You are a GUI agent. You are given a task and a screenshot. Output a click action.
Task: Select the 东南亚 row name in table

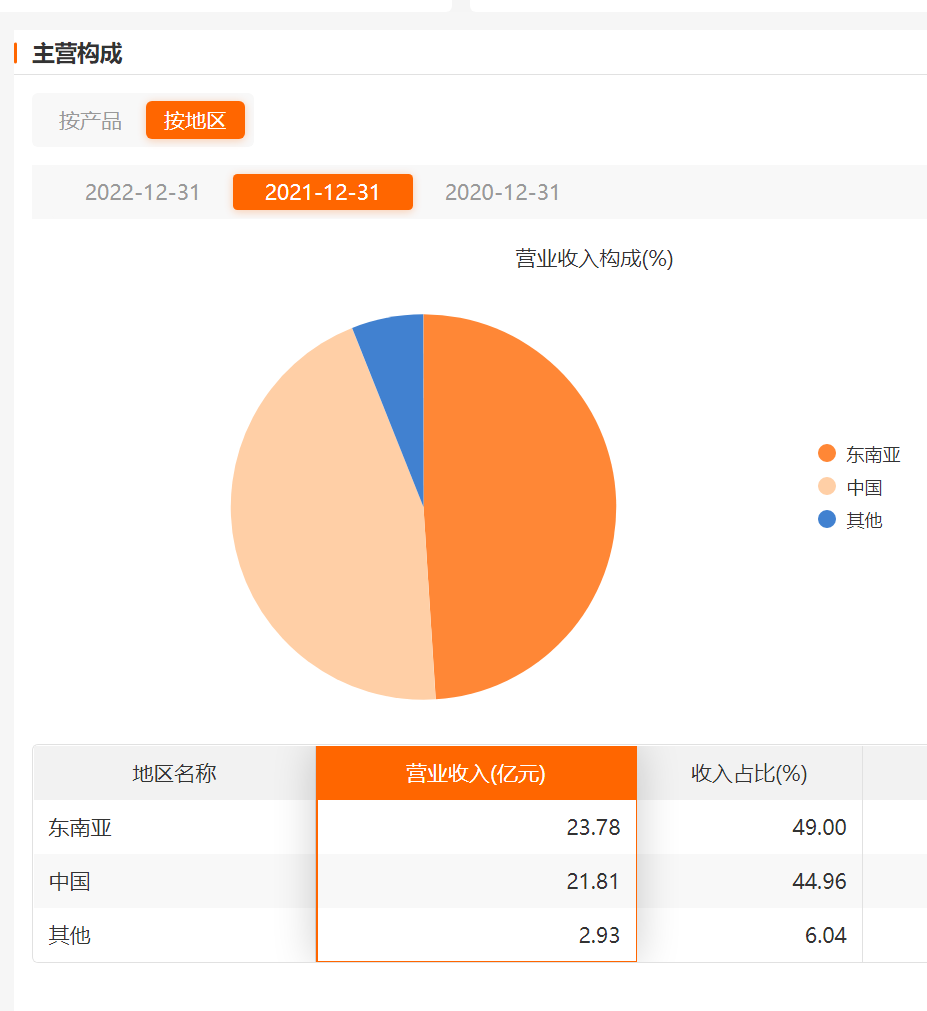(76, 828)
